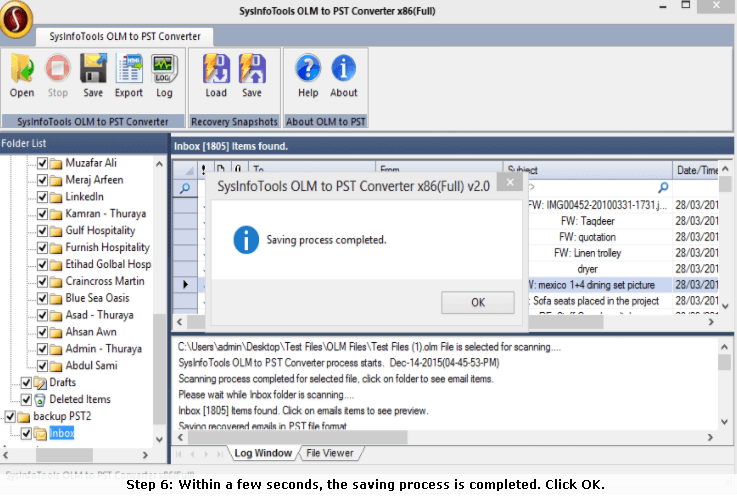
Task: Select the 'FW: quotation' email row
Action: [588, 237]
